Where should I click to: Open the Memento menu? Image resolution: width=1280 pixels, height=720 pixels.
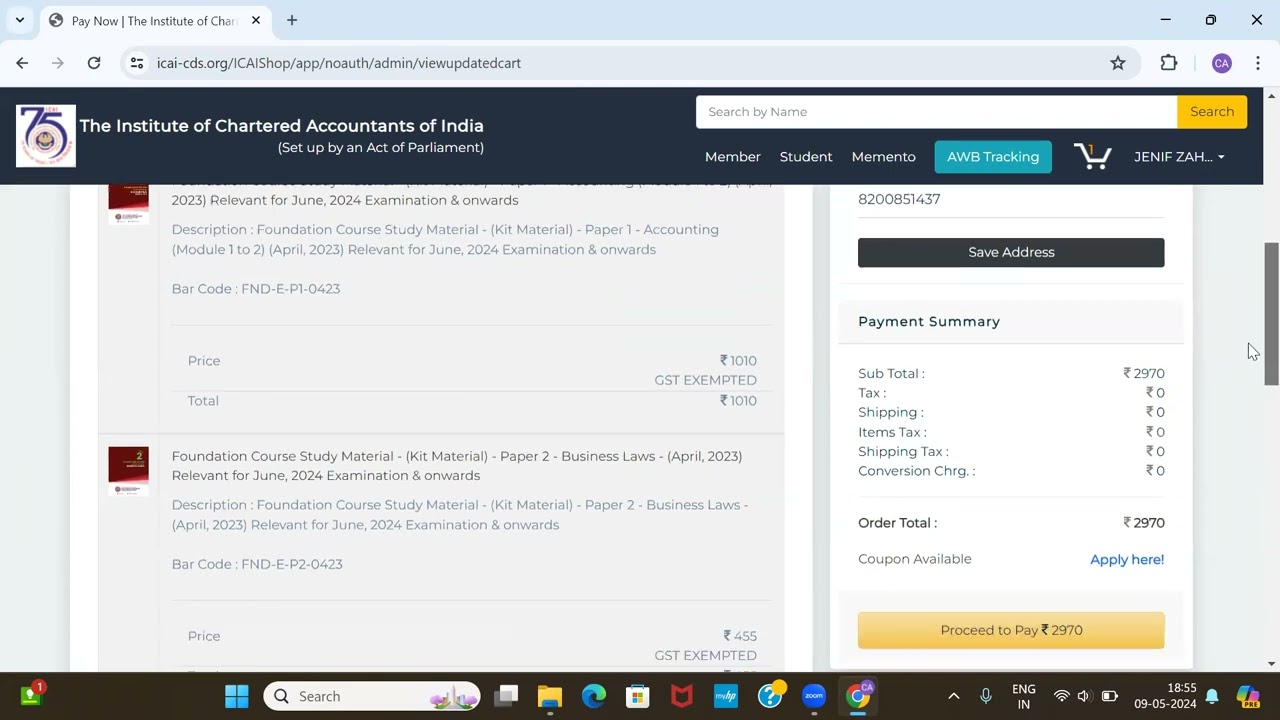click(x=883, y=157)
